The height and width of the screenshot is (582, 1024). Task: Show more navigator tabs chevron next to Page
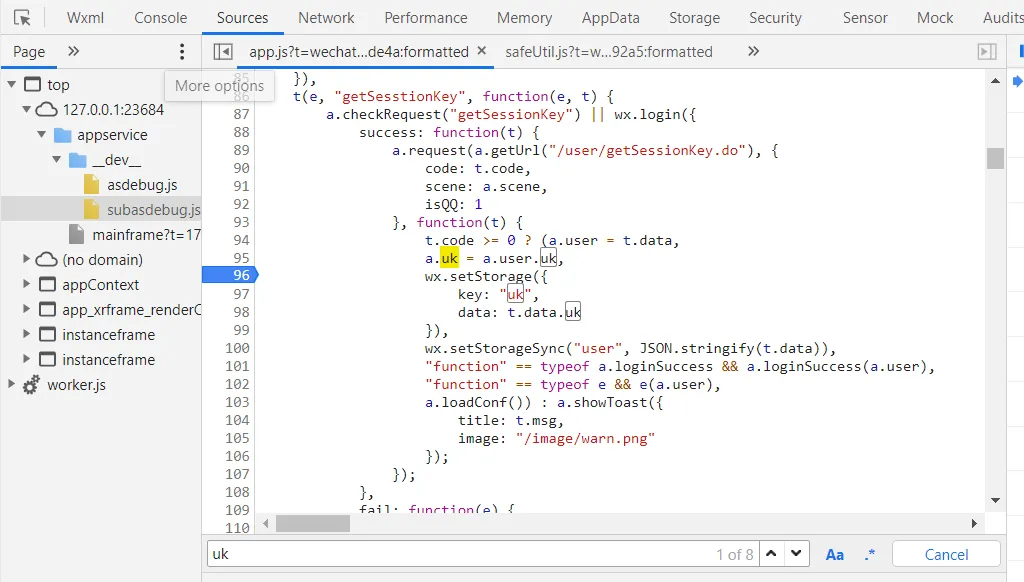click(73, 51)
